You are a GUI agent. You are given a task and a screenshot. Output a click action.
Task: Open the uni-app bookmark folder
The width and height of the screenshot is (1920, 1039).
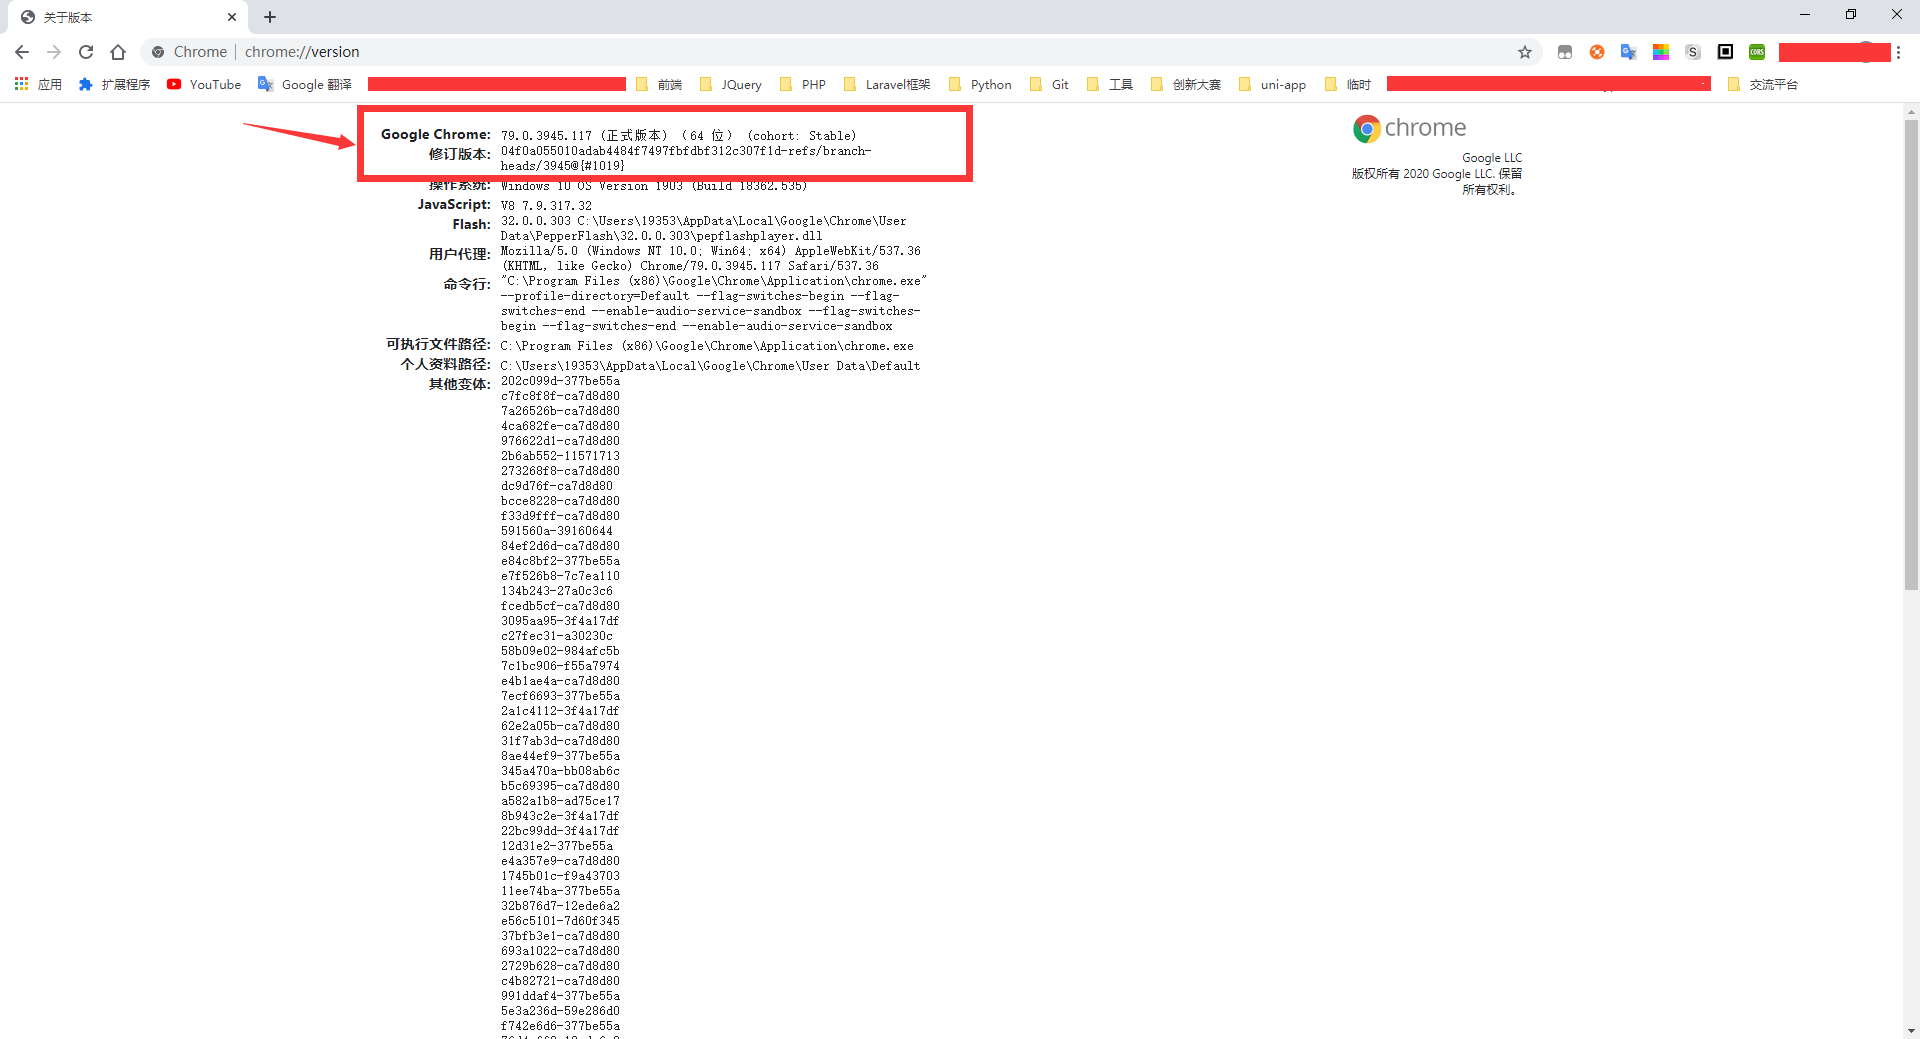1272,84
